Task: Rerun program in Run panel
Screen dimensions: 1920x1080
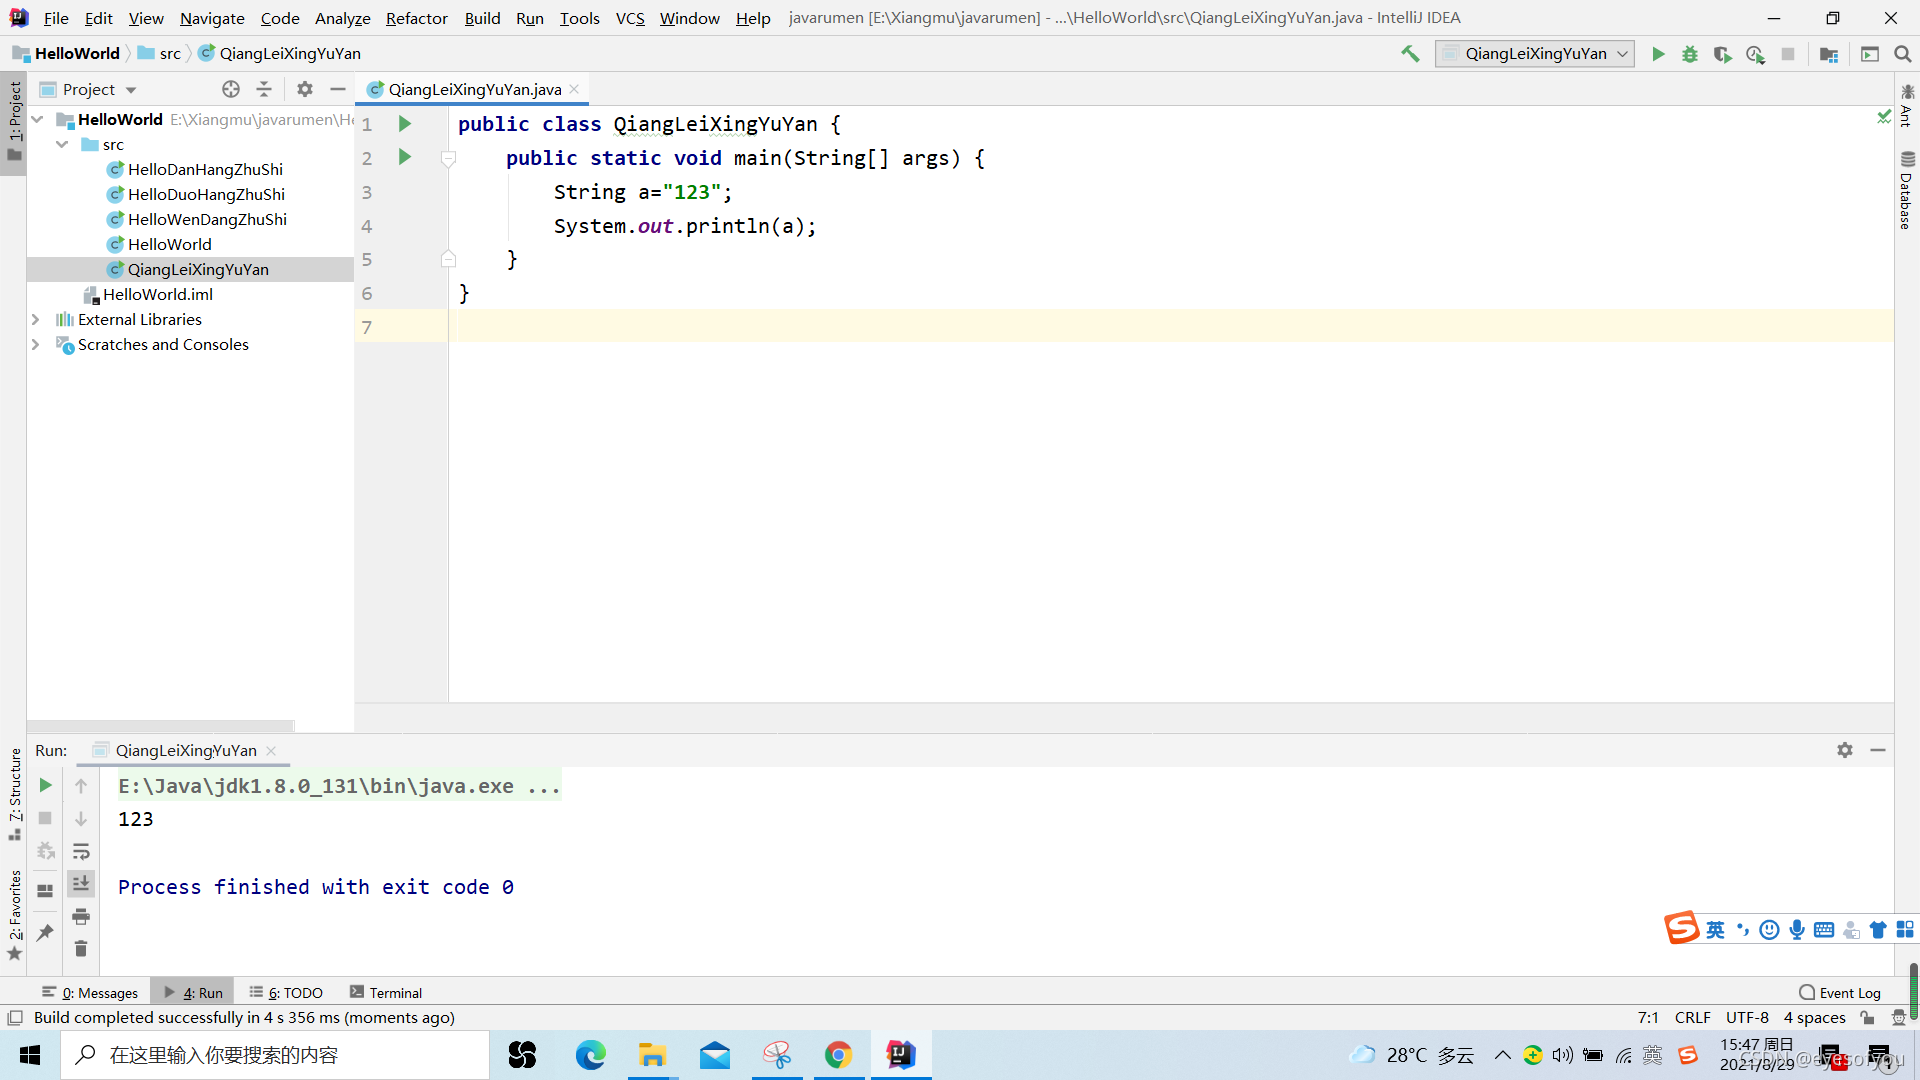Action: [x=45, y=786]
